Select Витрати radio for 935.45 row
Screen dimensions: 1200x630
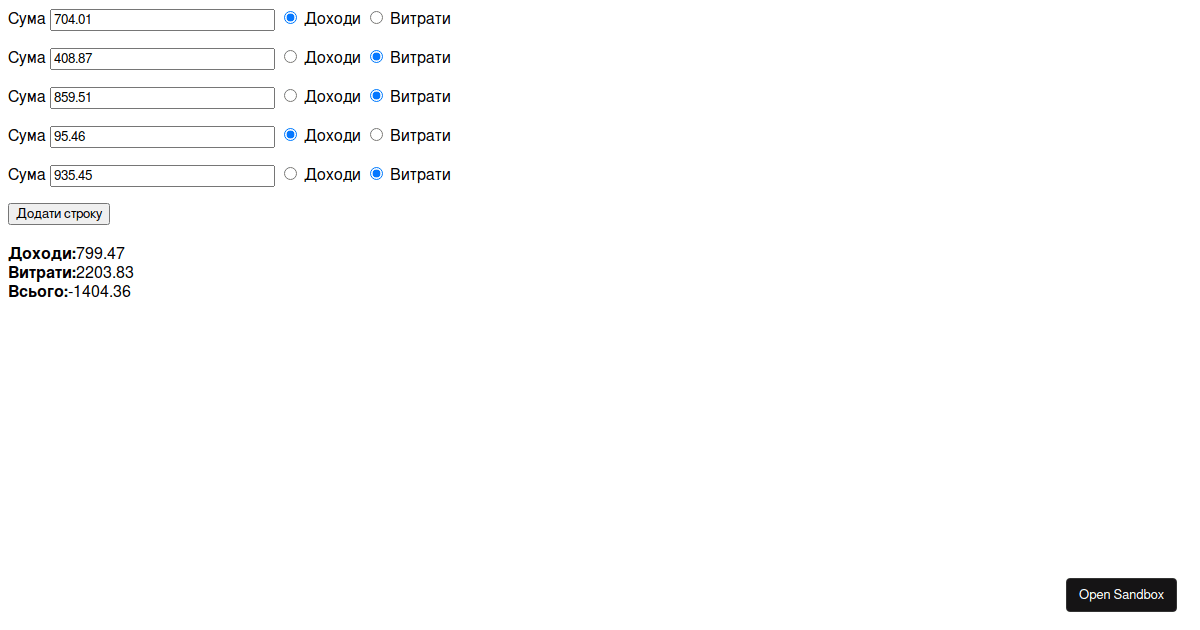tap(377, 174)
